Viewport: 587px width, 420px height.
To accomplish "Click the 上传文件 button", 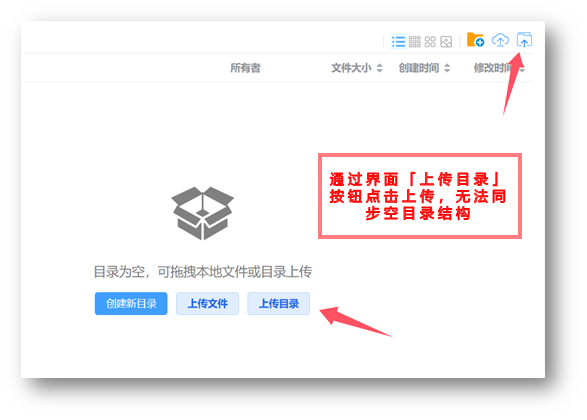I will point(207,304).
